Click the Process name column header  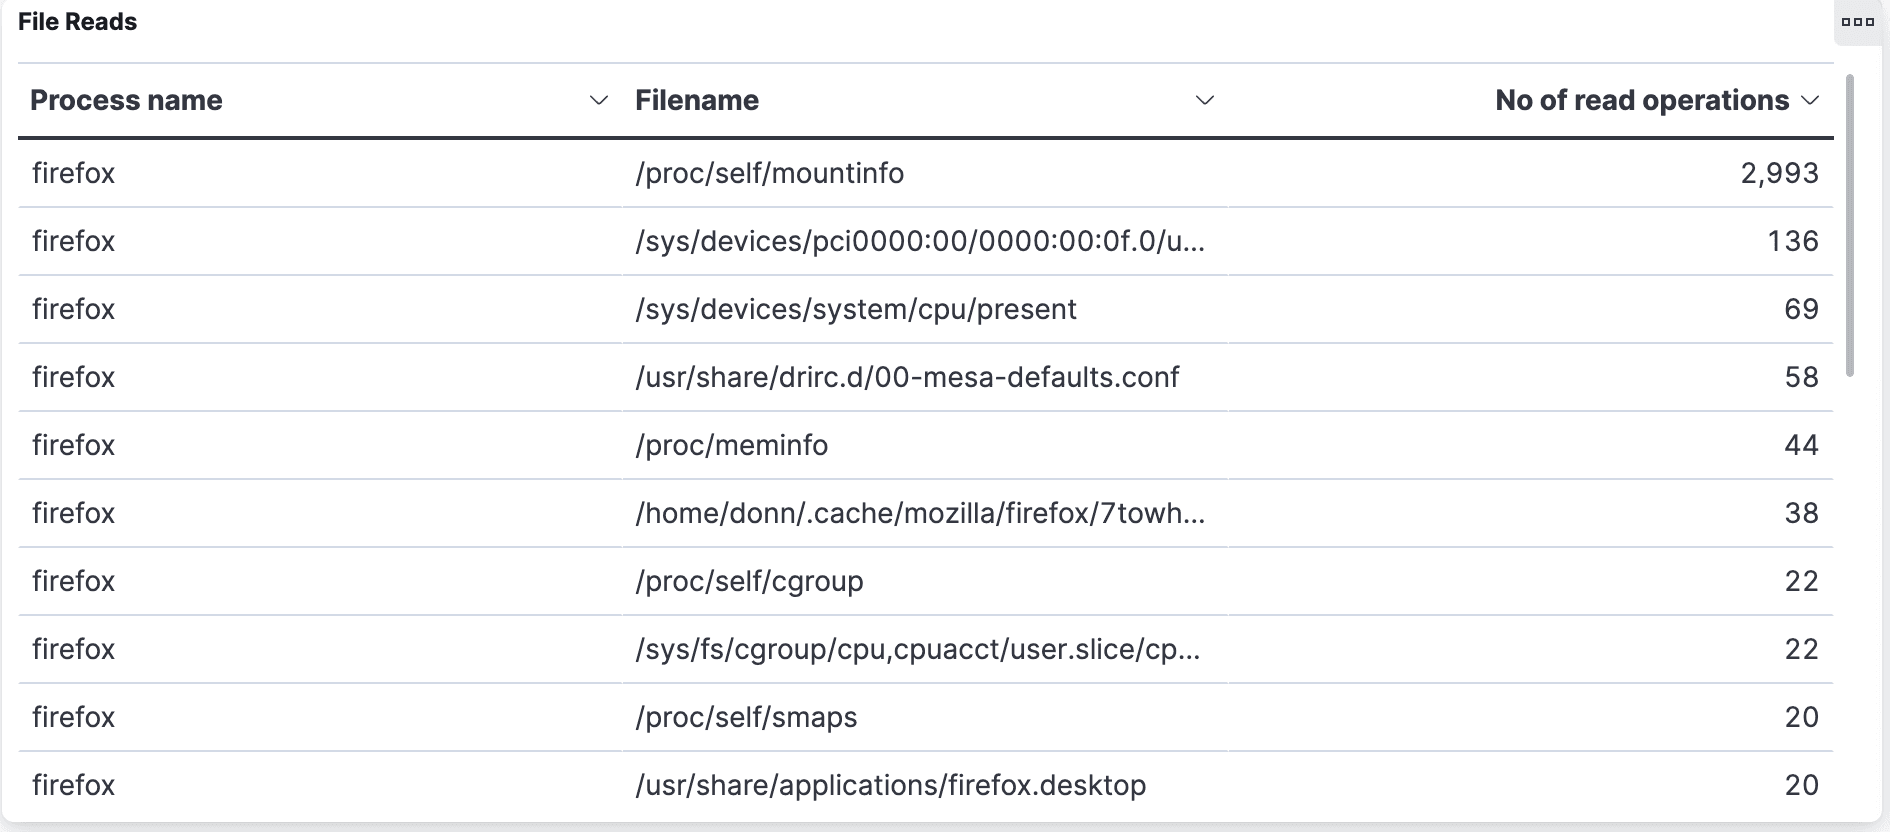(126, 100)
